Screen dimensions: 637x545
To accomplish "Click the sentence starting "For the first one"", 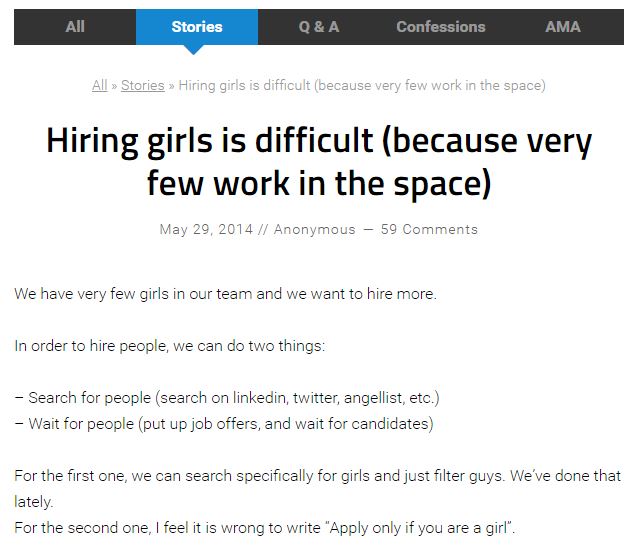I will click(x=317, y=476).
